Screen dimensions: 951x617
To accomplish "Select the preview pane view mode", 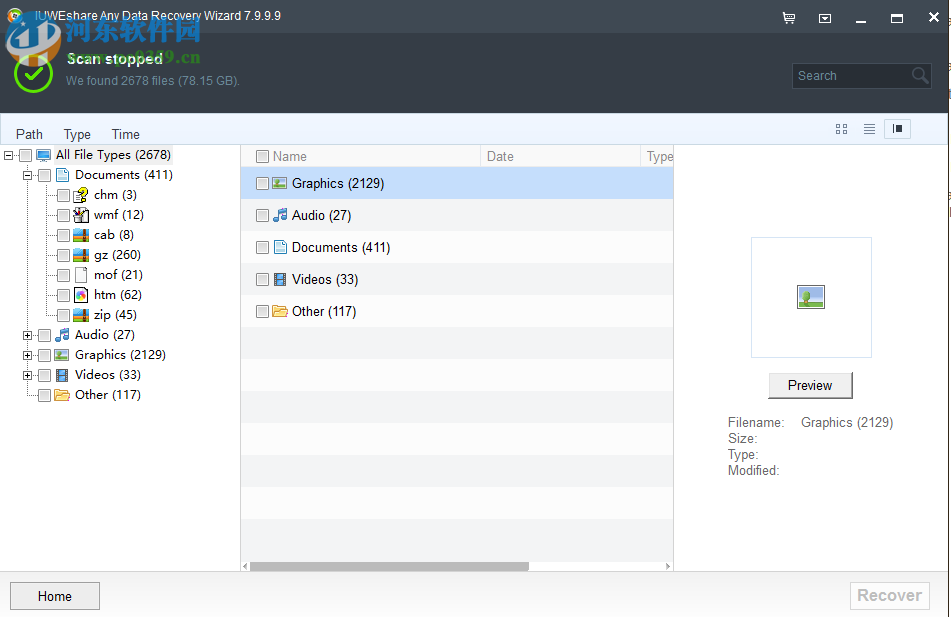I will (897, 128).
